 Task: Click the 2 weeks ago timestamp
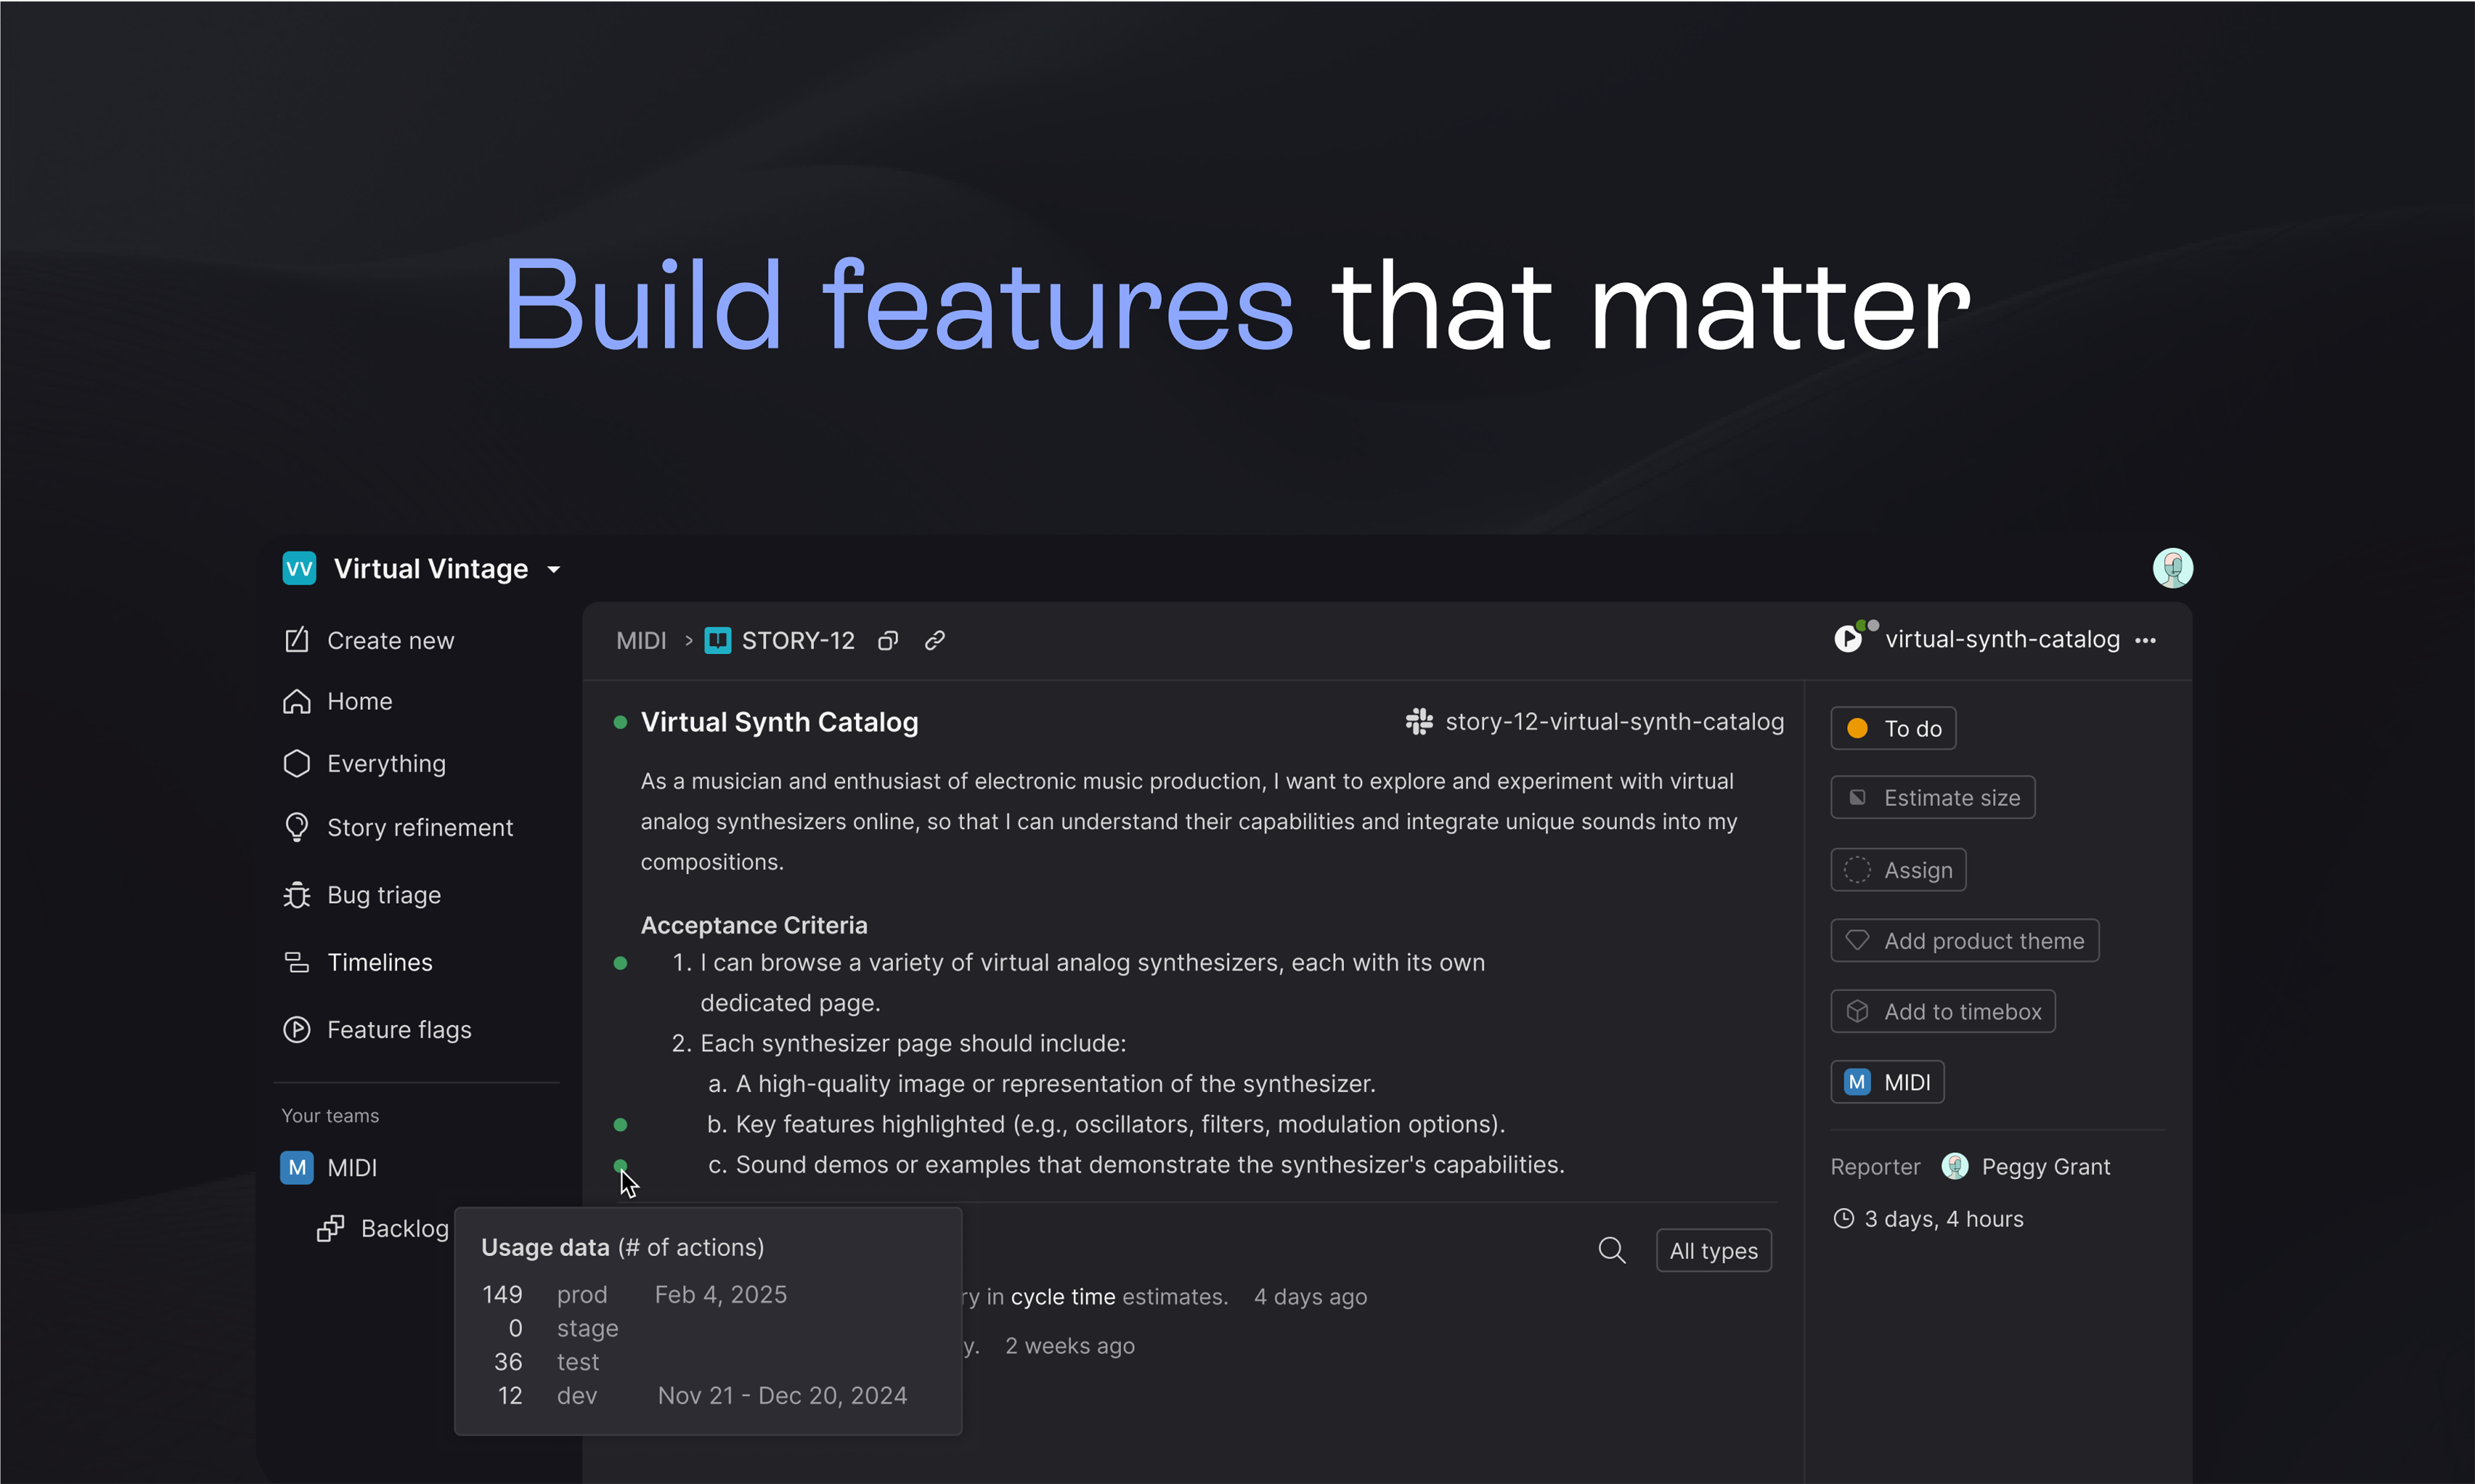[1069, 1346]
